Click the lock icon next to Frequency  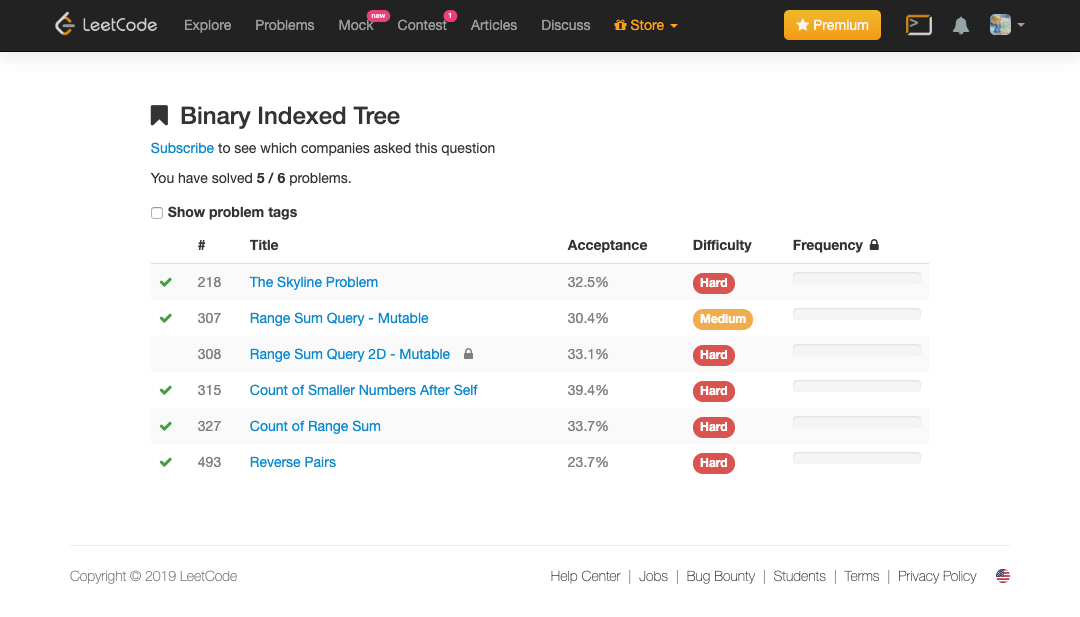point(874,244)
